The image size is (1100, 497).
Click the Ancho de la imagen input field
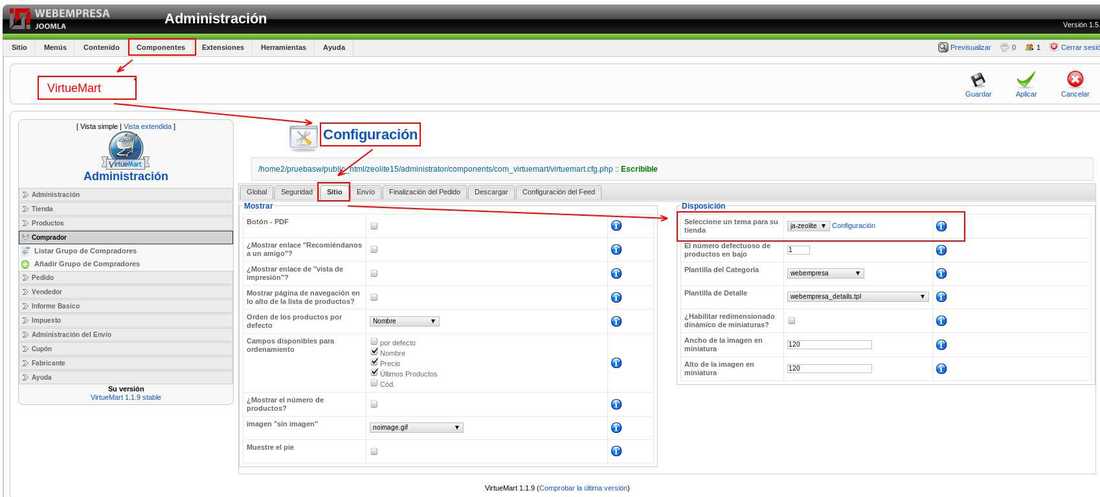[829, 345]
